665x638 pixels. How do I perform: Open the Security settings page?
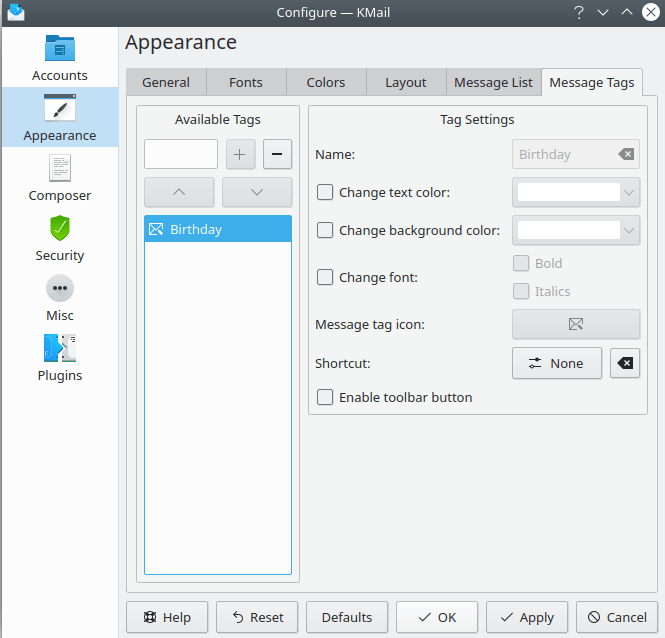60,238
